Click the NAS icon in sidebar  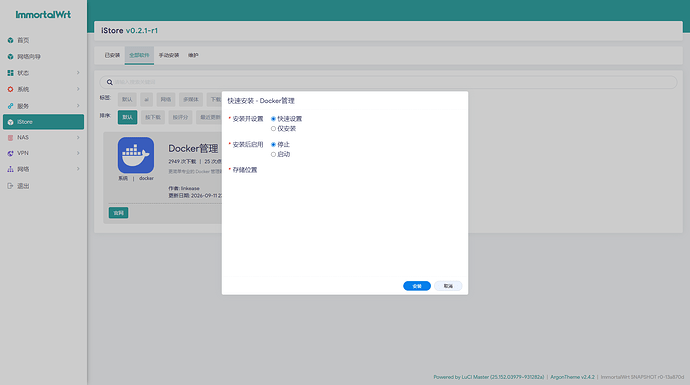(10, 137)
